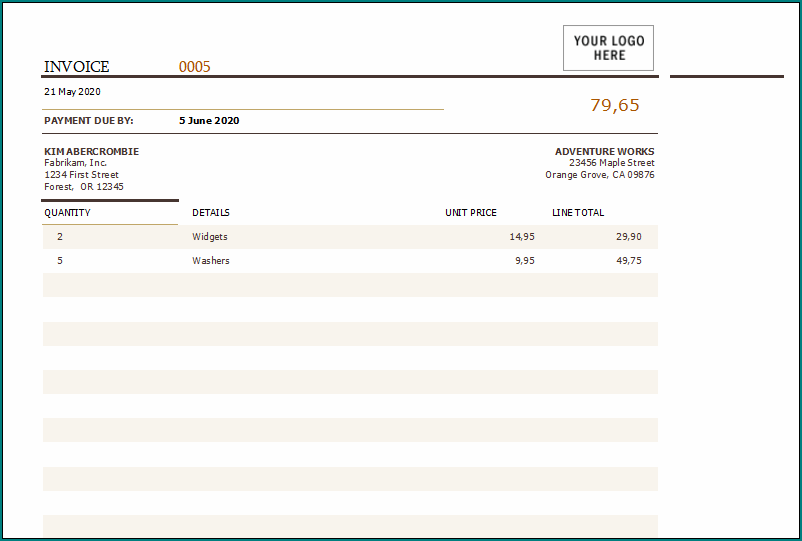
Task: Select unit price 14,95
Action: [x=522, y=237]
